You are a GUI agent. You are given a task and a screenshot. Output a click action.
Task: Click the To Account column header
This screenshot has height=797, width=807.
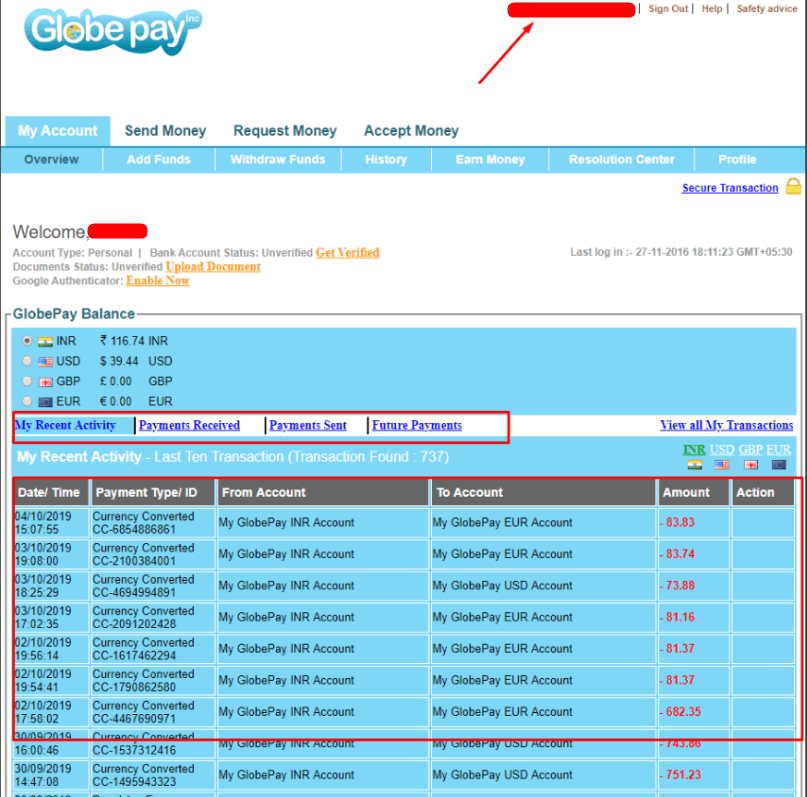pyautogui.click(x=543, y=492)
